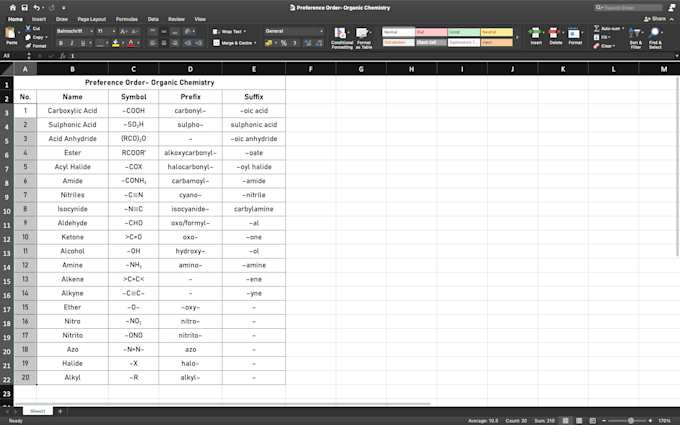680x425 pixels.
Task: Toggle align left
Action: 153,43
